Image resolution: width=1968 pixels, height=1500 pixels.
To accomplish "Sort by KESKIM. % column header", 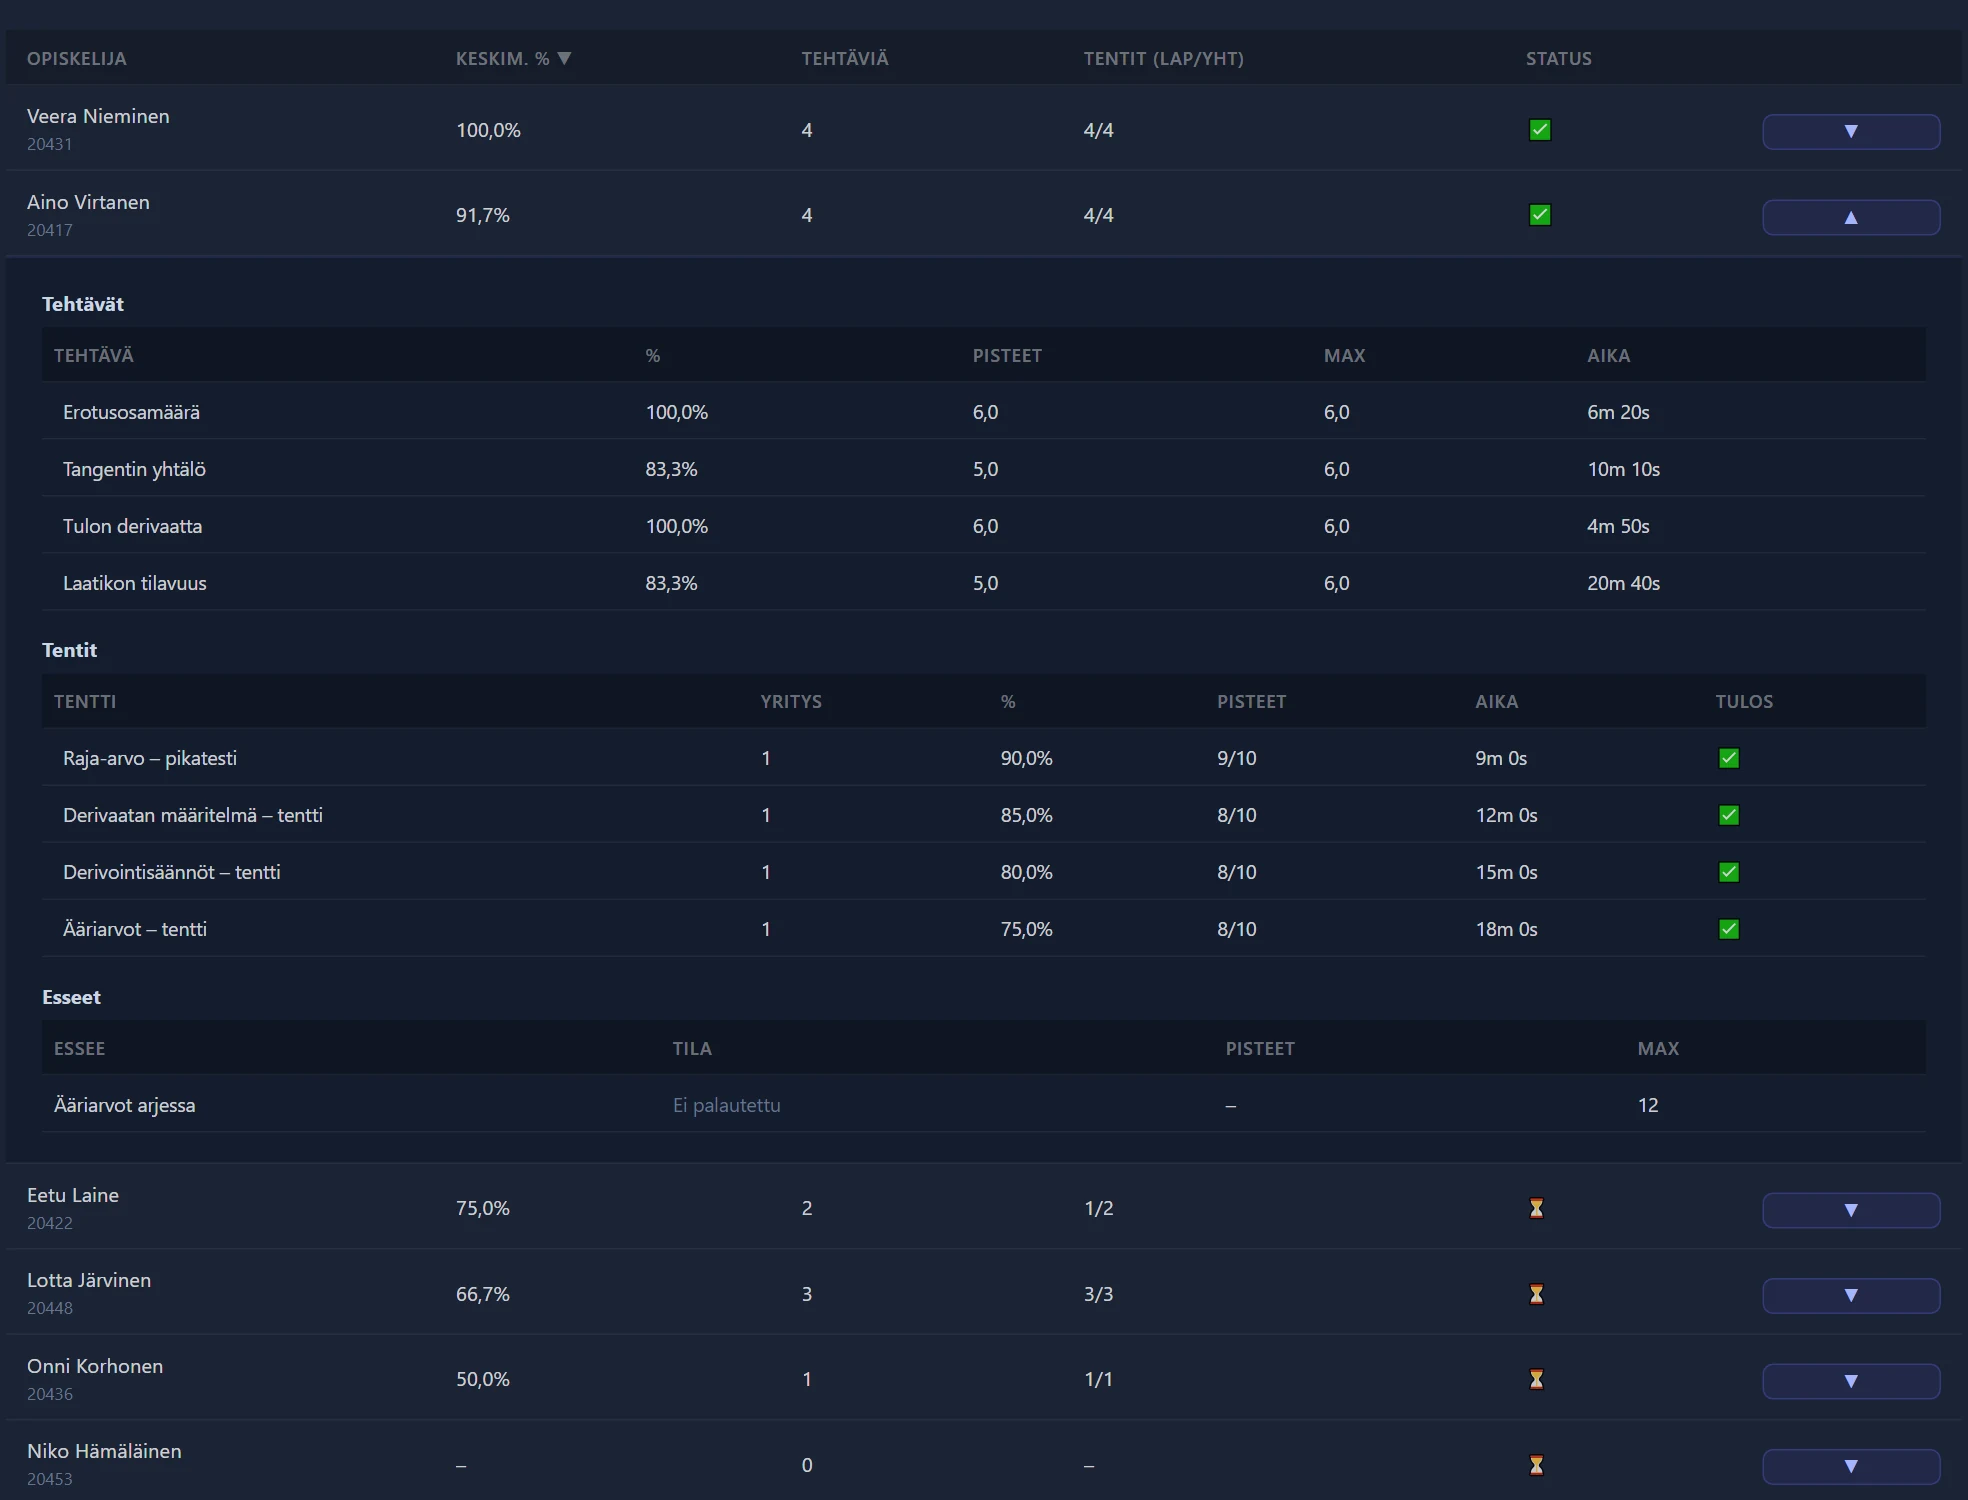I will [x=513, y=58].
